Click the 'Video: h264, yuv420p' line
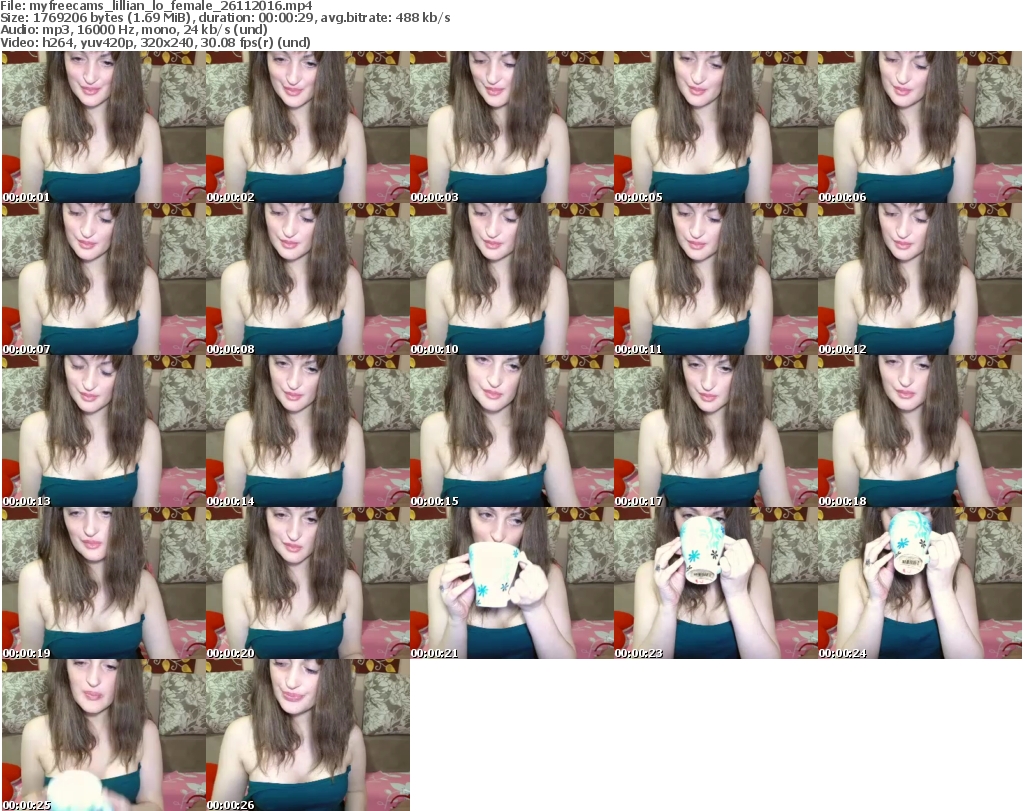 pyautogui.click(x=155, y=42)
